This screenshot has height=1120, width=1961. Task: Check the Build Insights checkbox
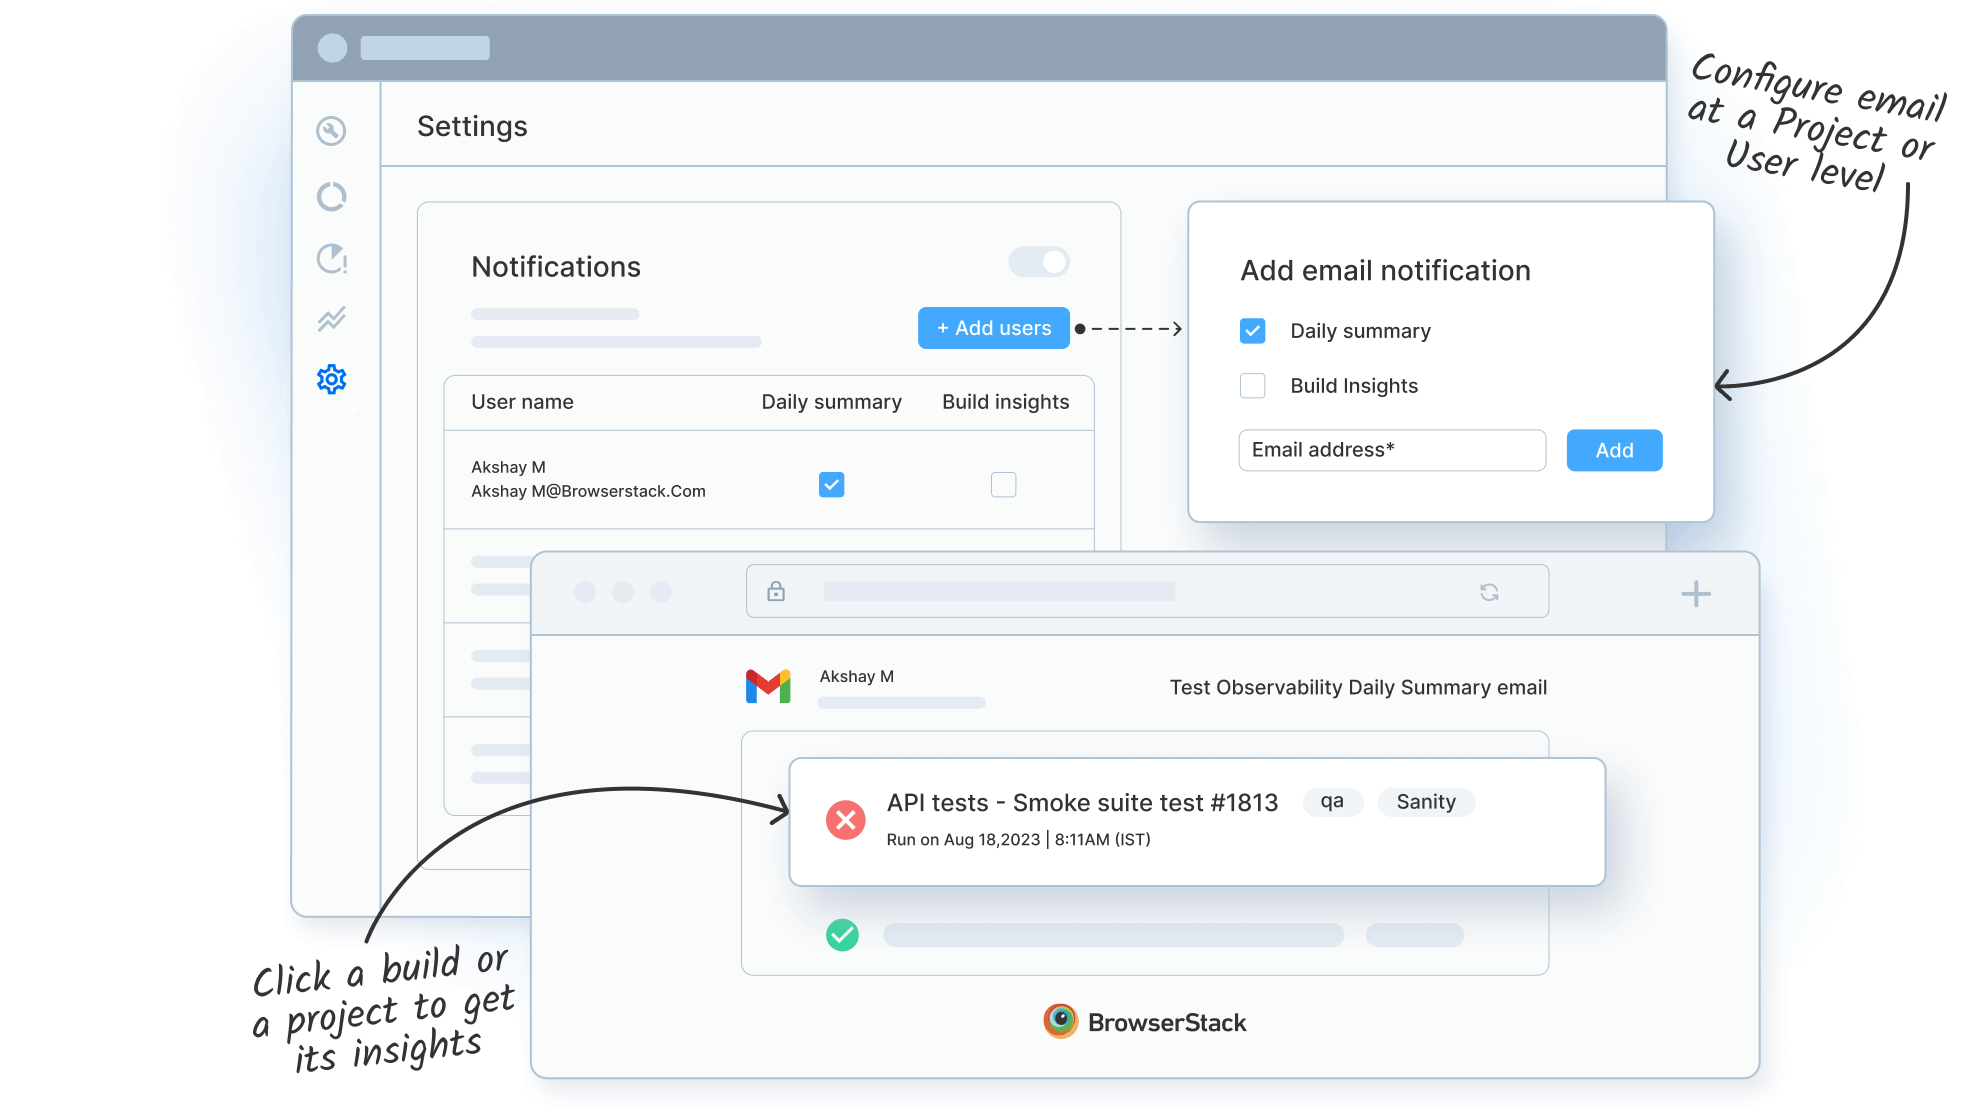tap(1252, 386)
